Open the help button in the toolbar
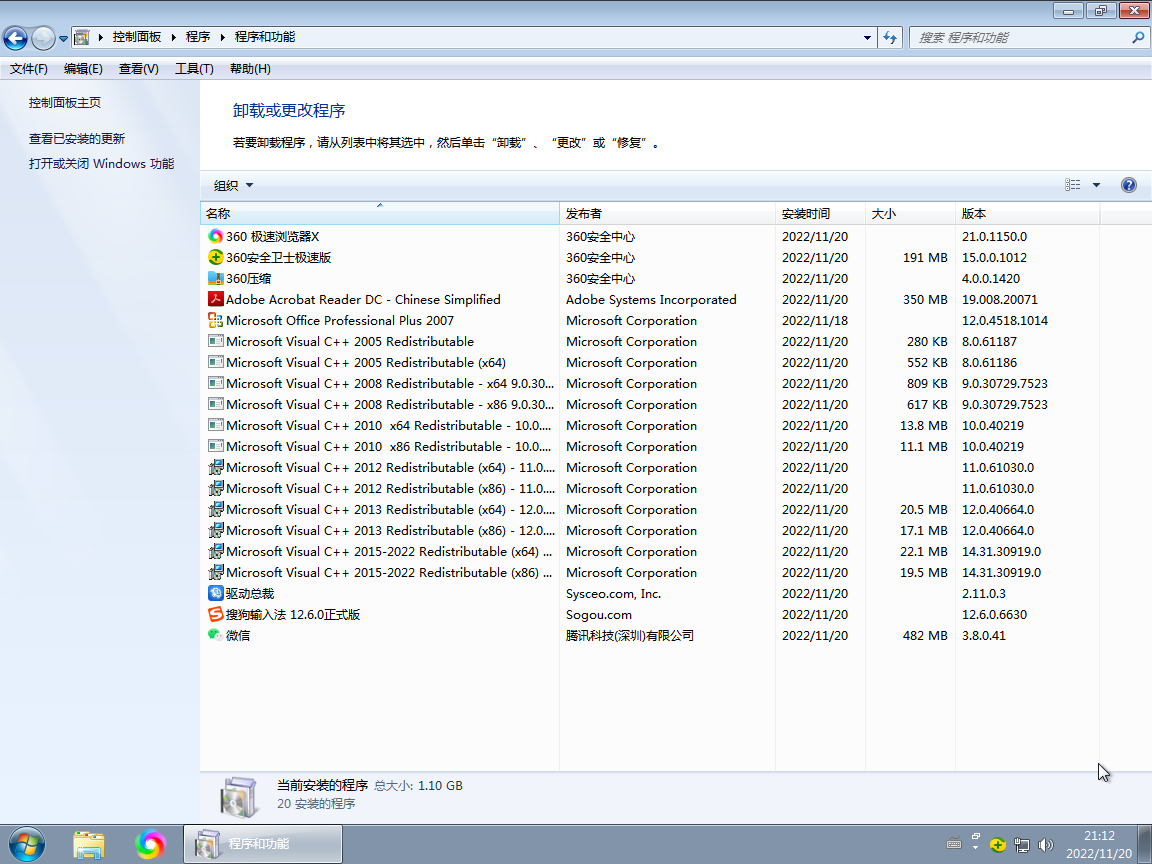 tap(1128, 185)
